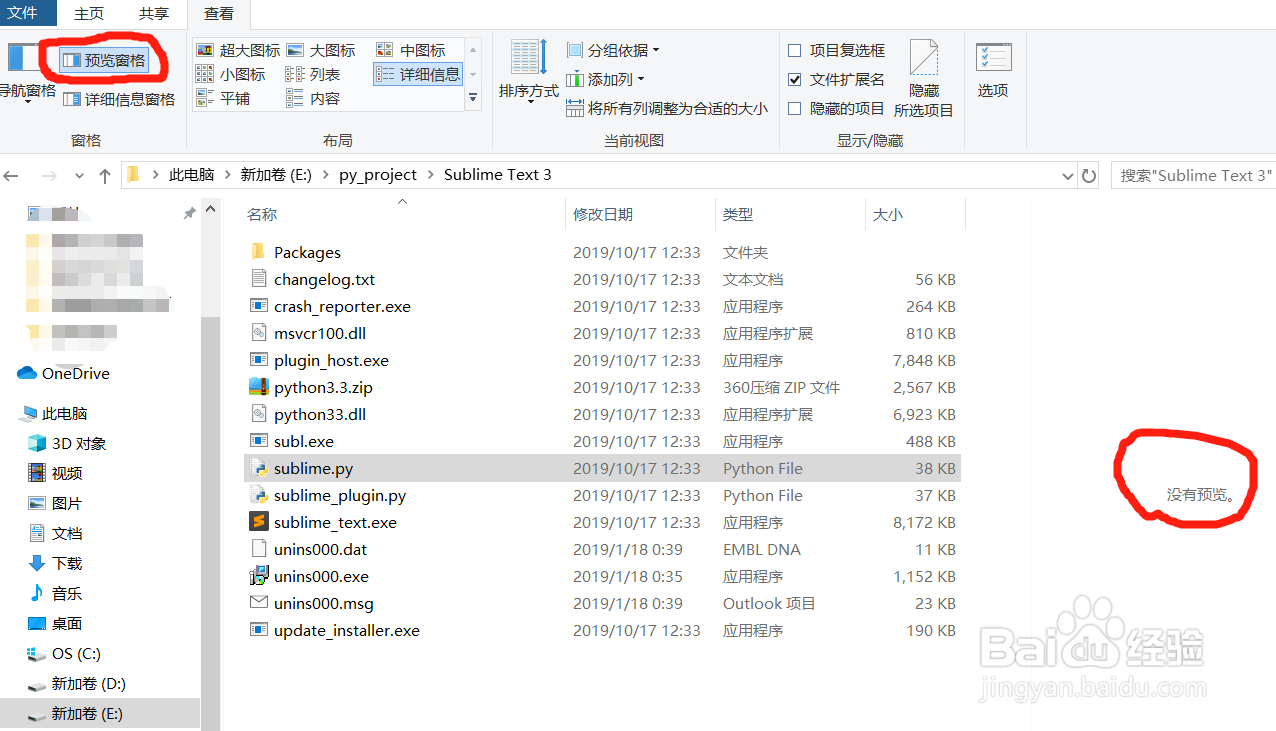Screen dimensions: 1276x731
Task: Click the 隐藏所选项目 hide selected items icon
Action: coord(922,70)
